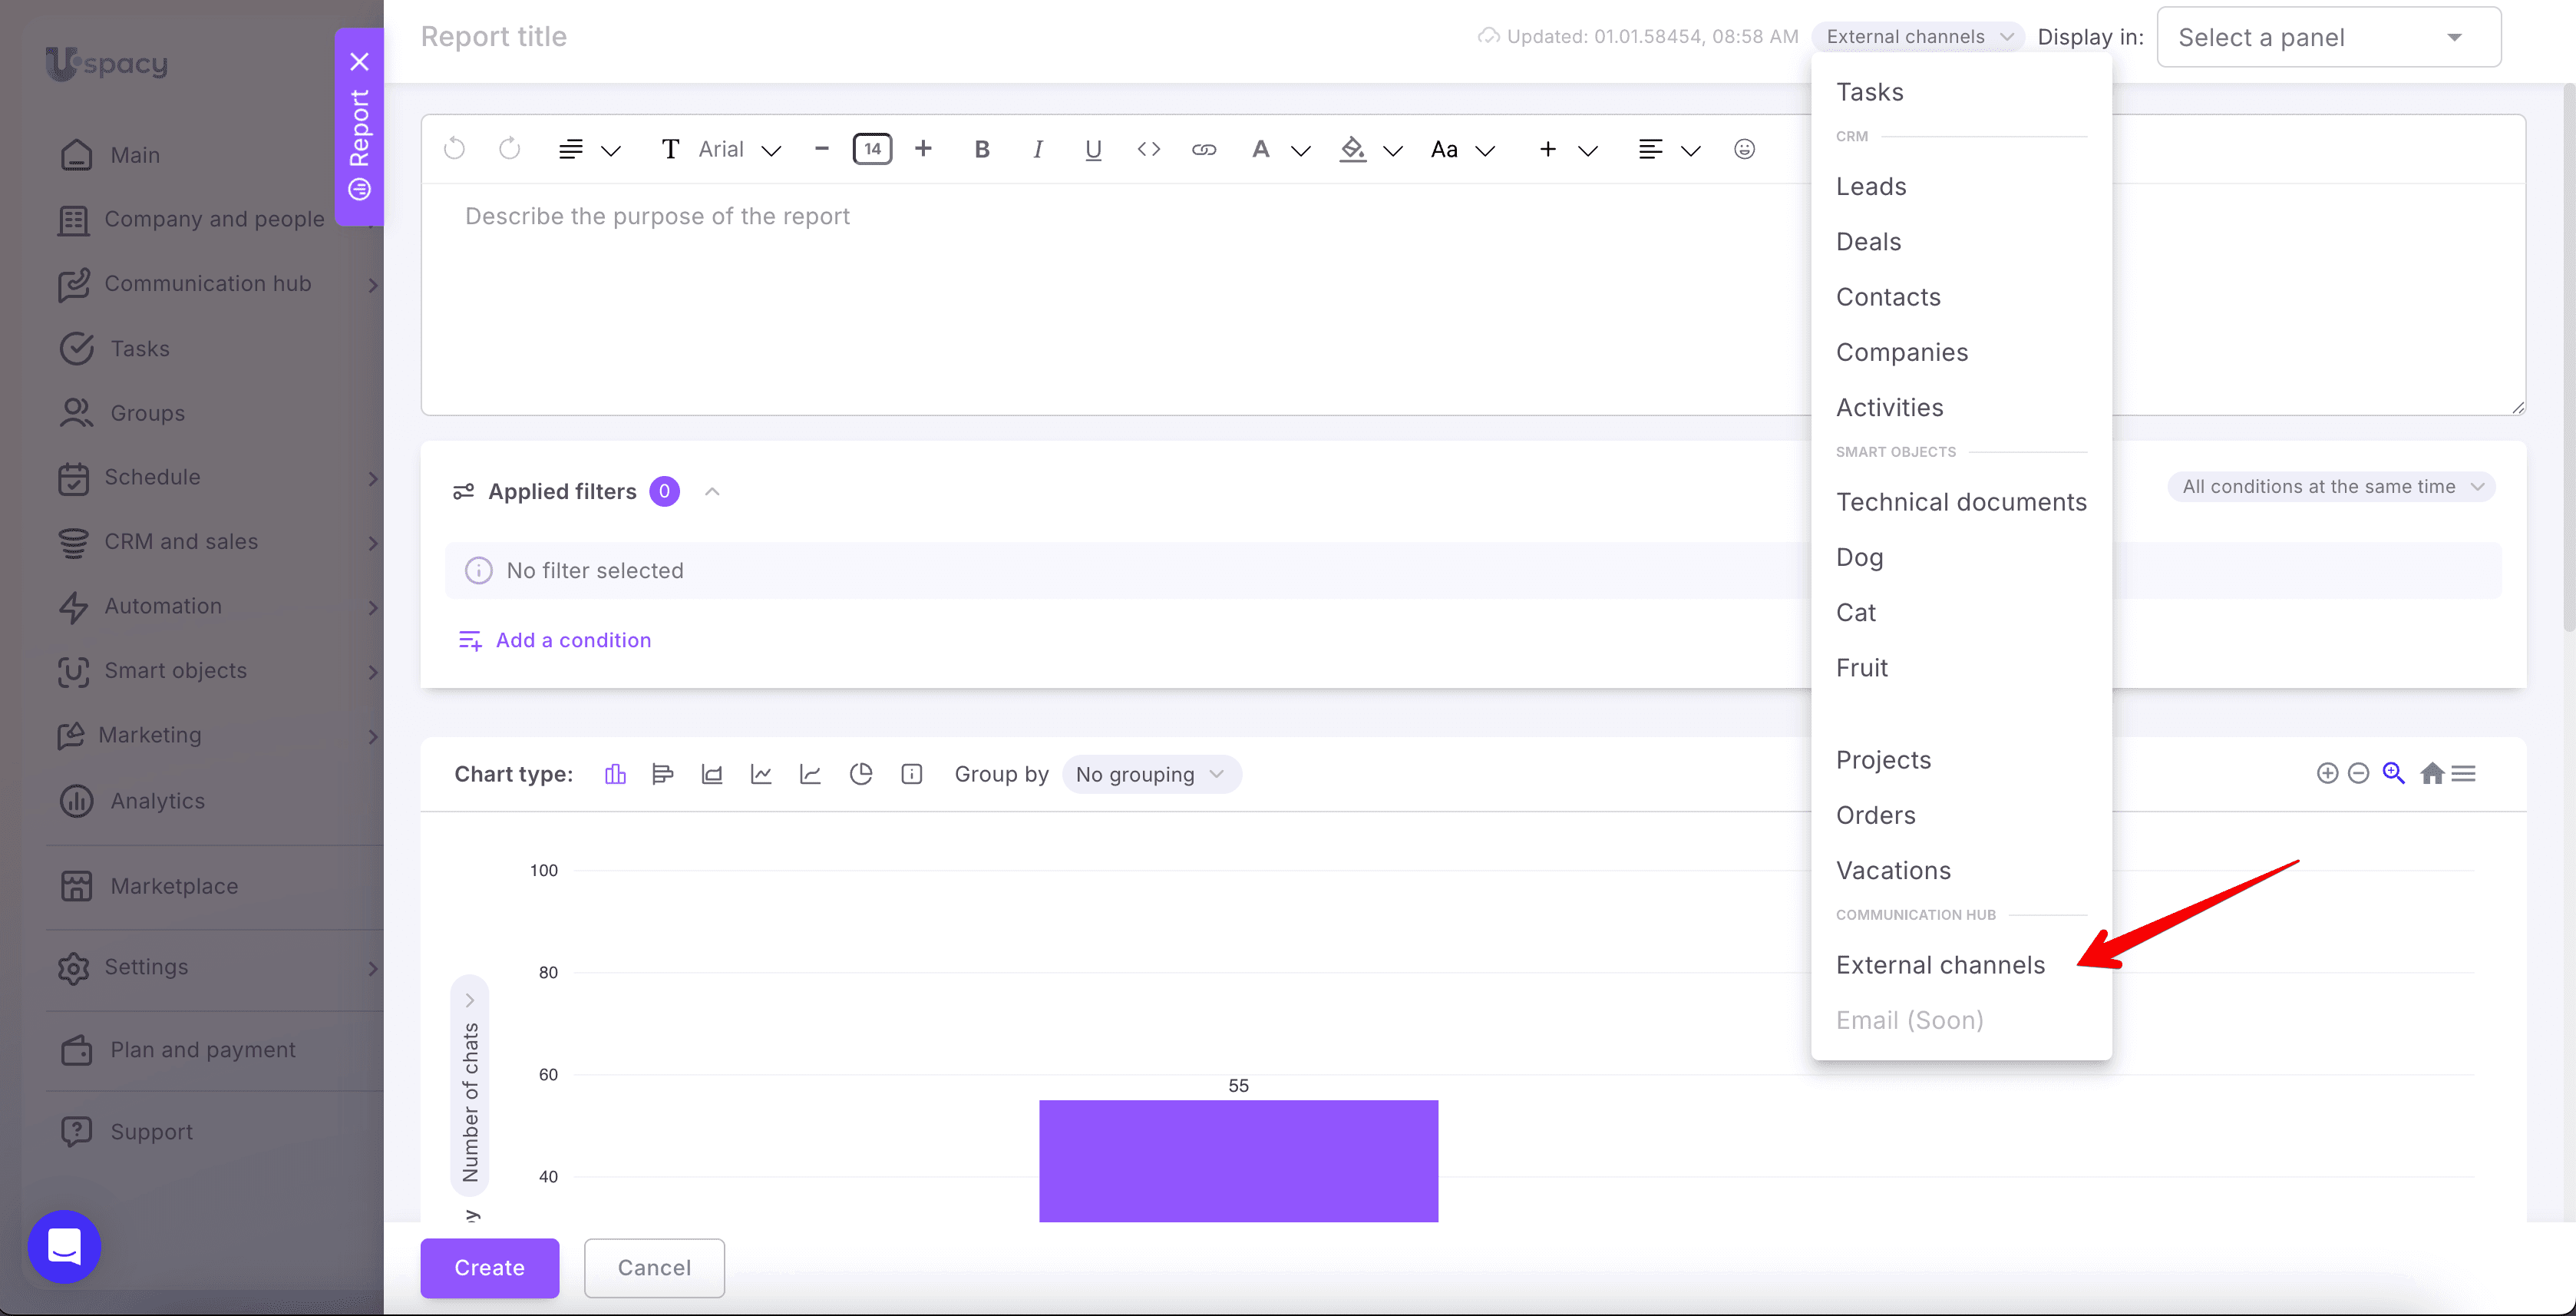Screen dimensions: 2576x1316
Task: Choose Activities from the source menu
Action: 1961,407
